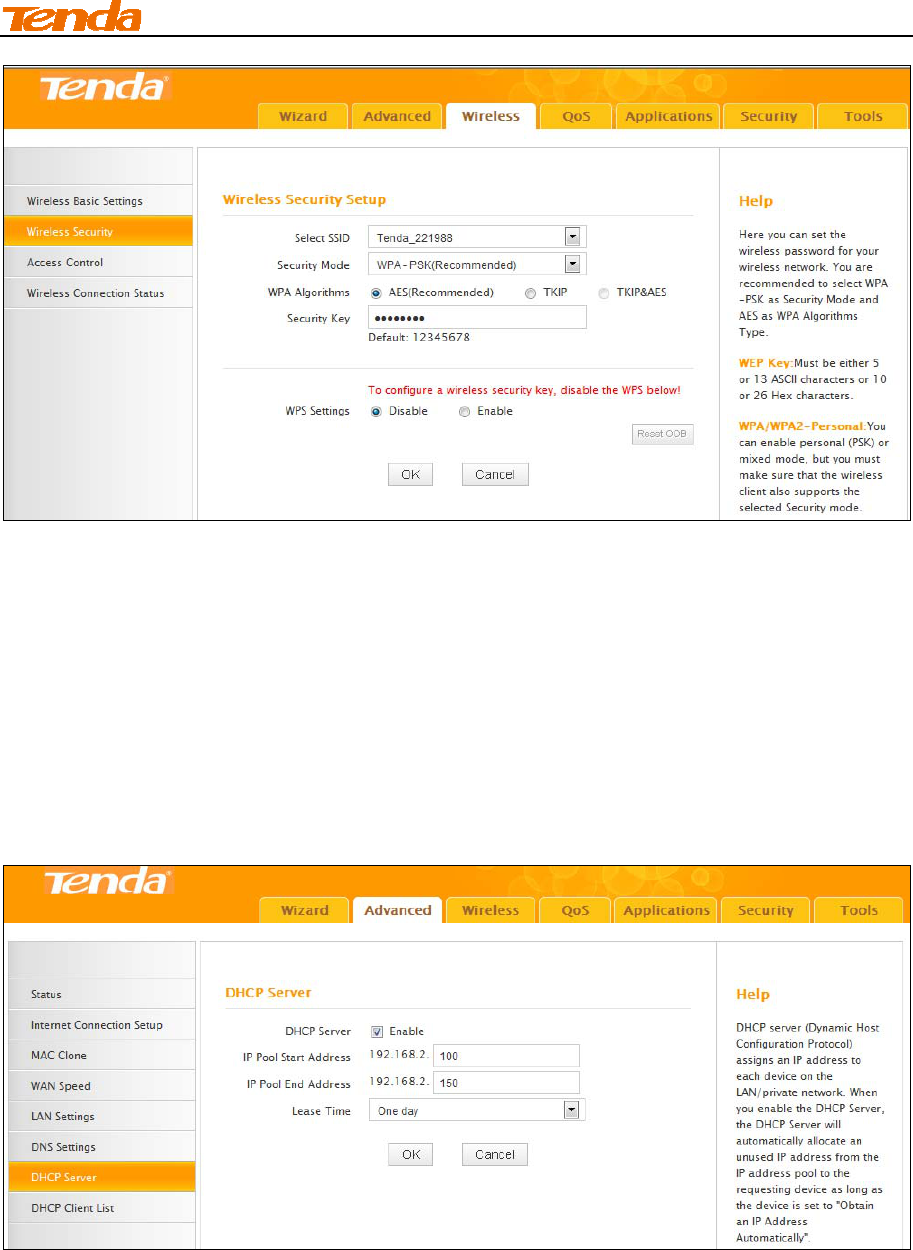This screenshot has height=1250, width=913.
Task: Open Security tab in Wireless Security window
Action: tap(768, 116)
